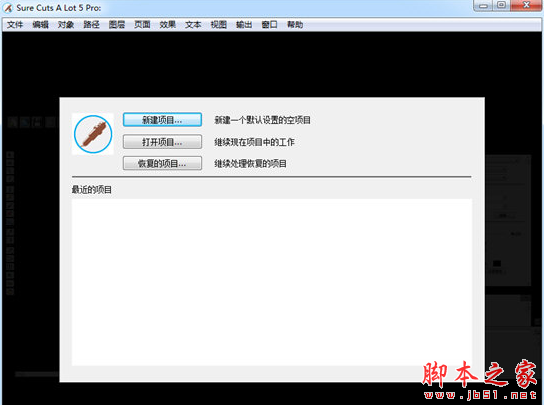Image resolution: width=544 pixels, height=405 pixels.
Task: Click the app icon in title bar
Action: [8, 8]
